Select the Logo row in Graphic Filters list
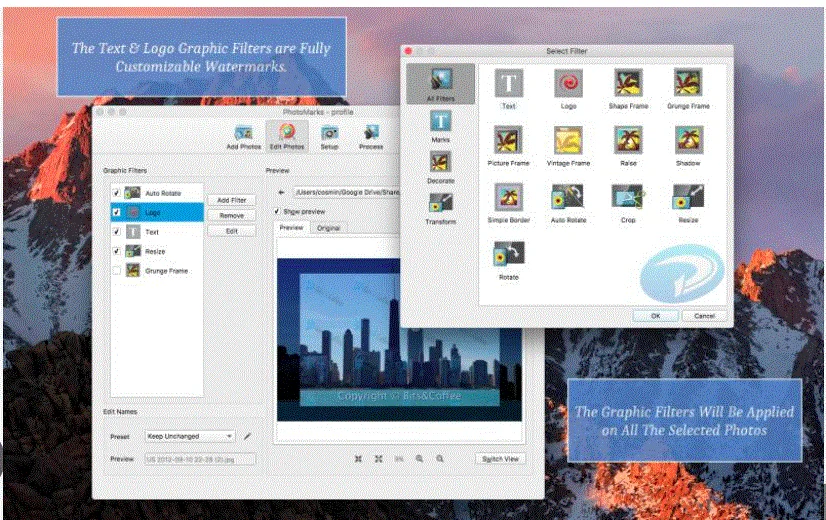This screenshot has width=826, height=520. point(157,212)
